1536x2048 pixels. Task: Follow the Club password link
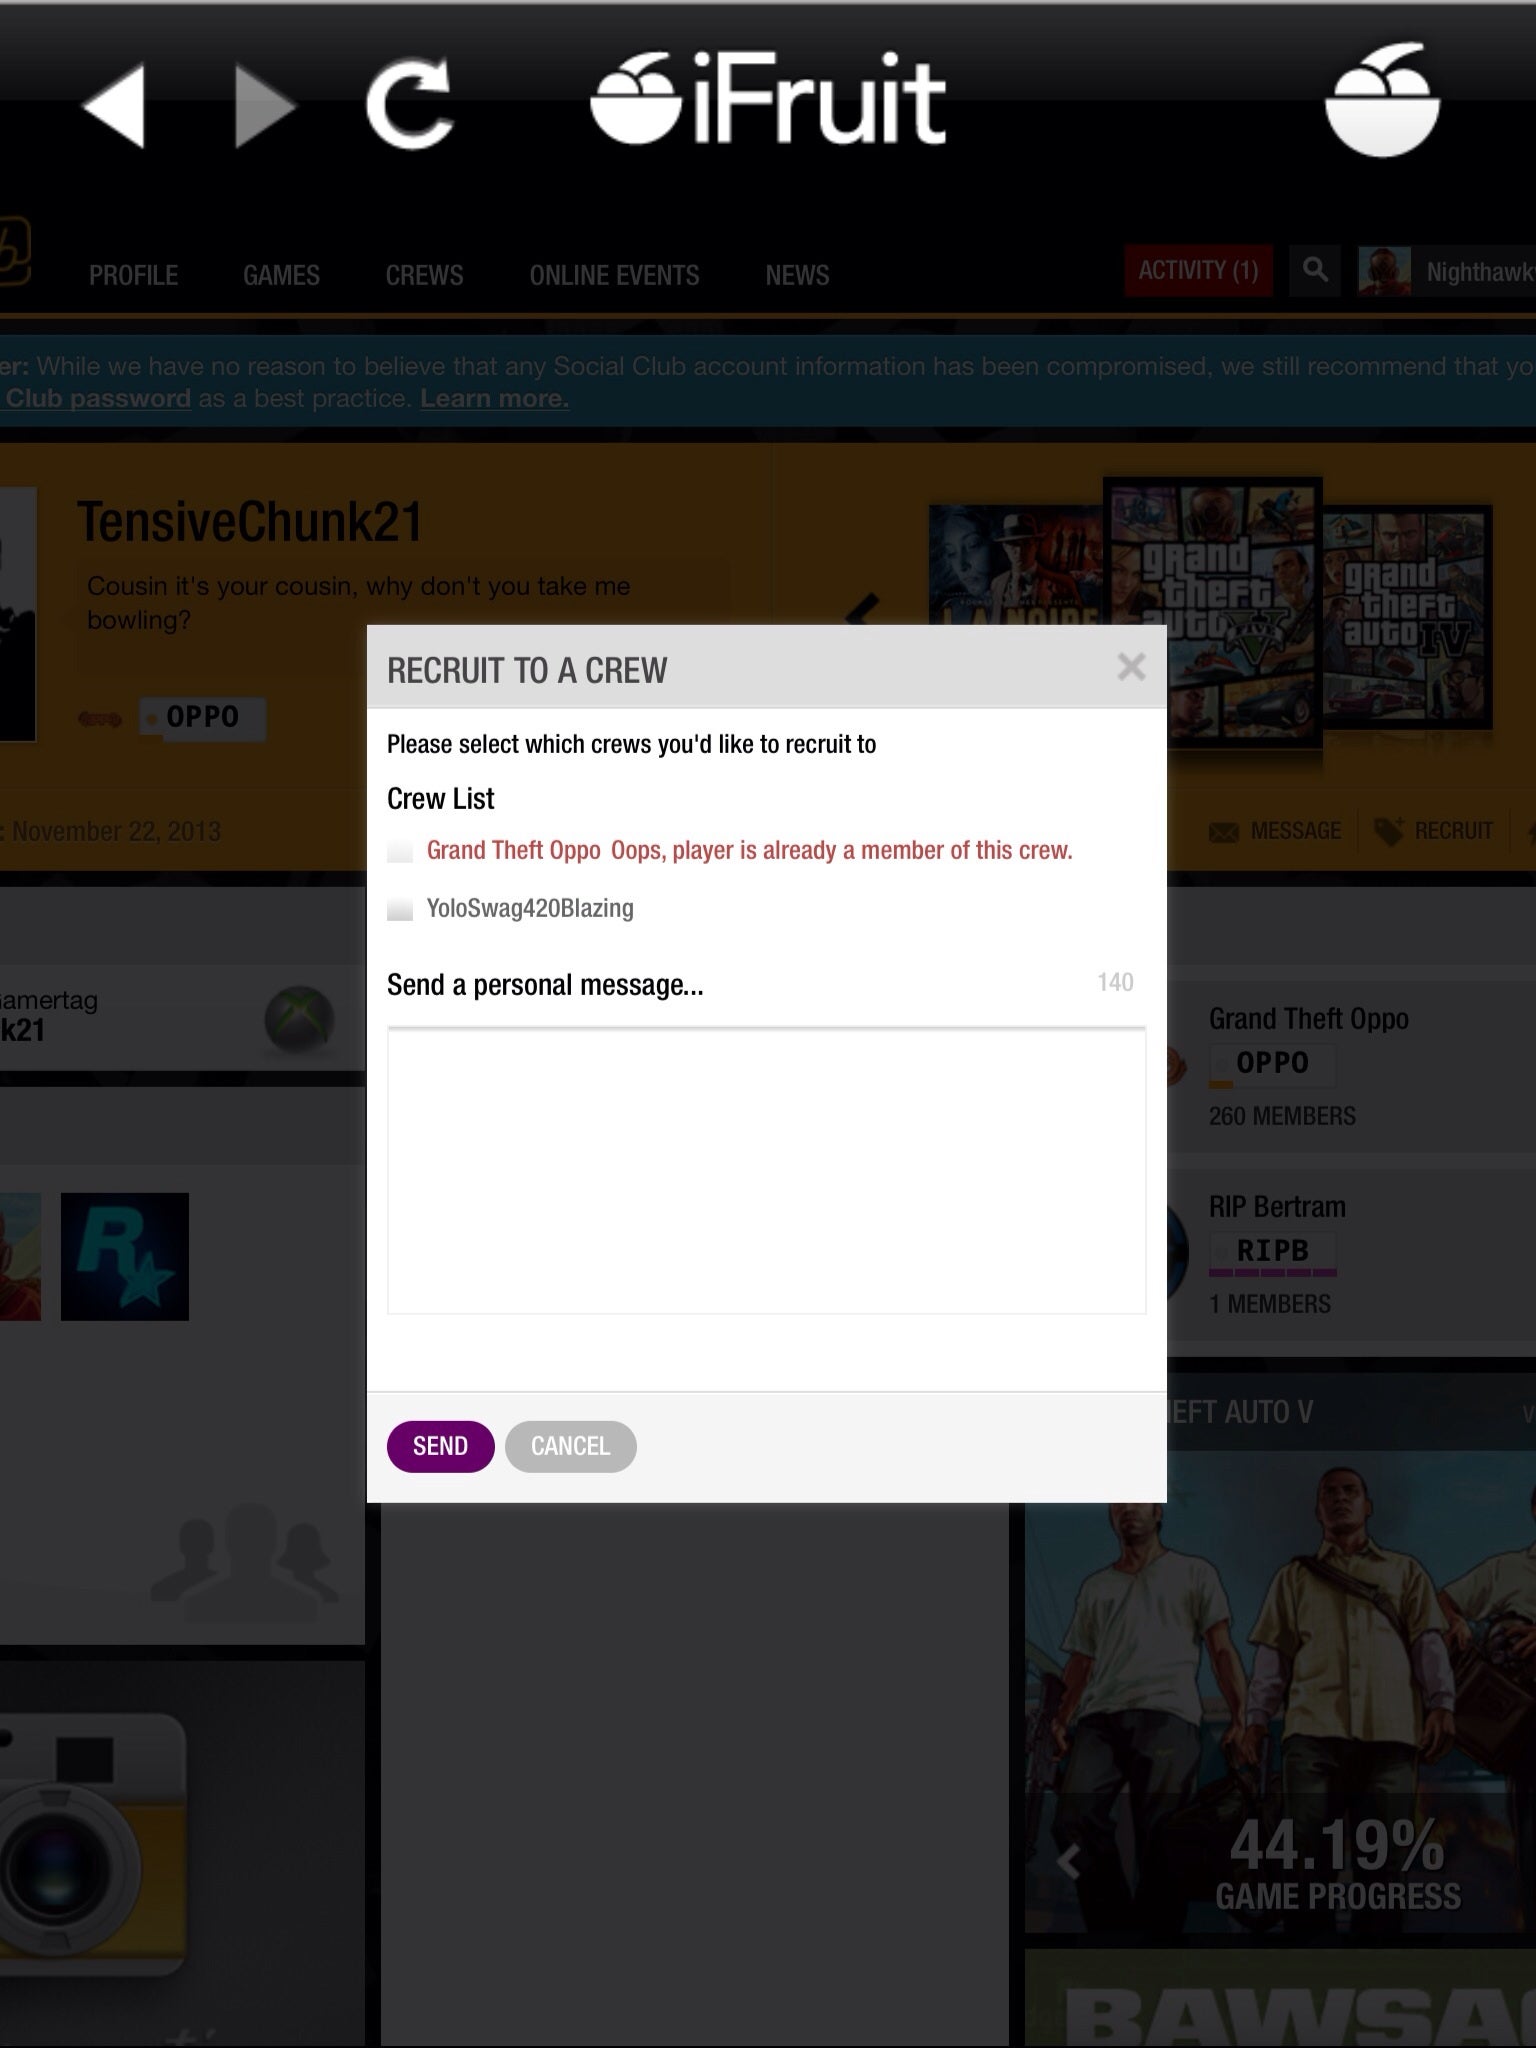click(97, 398)
